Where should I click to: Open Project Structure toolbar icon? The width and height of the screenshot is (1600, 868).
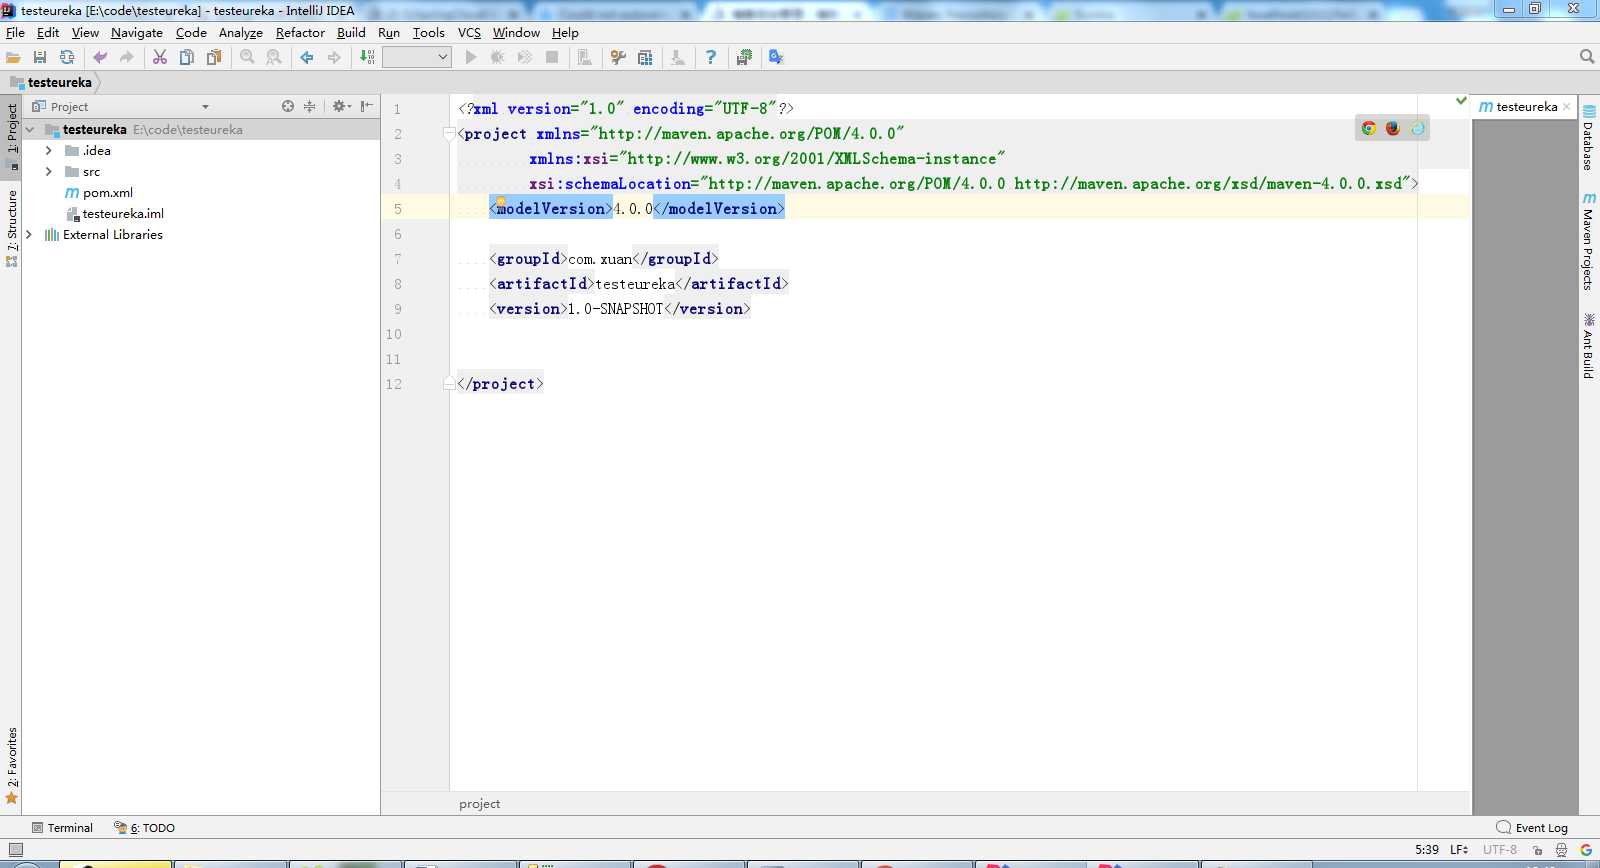645,57
